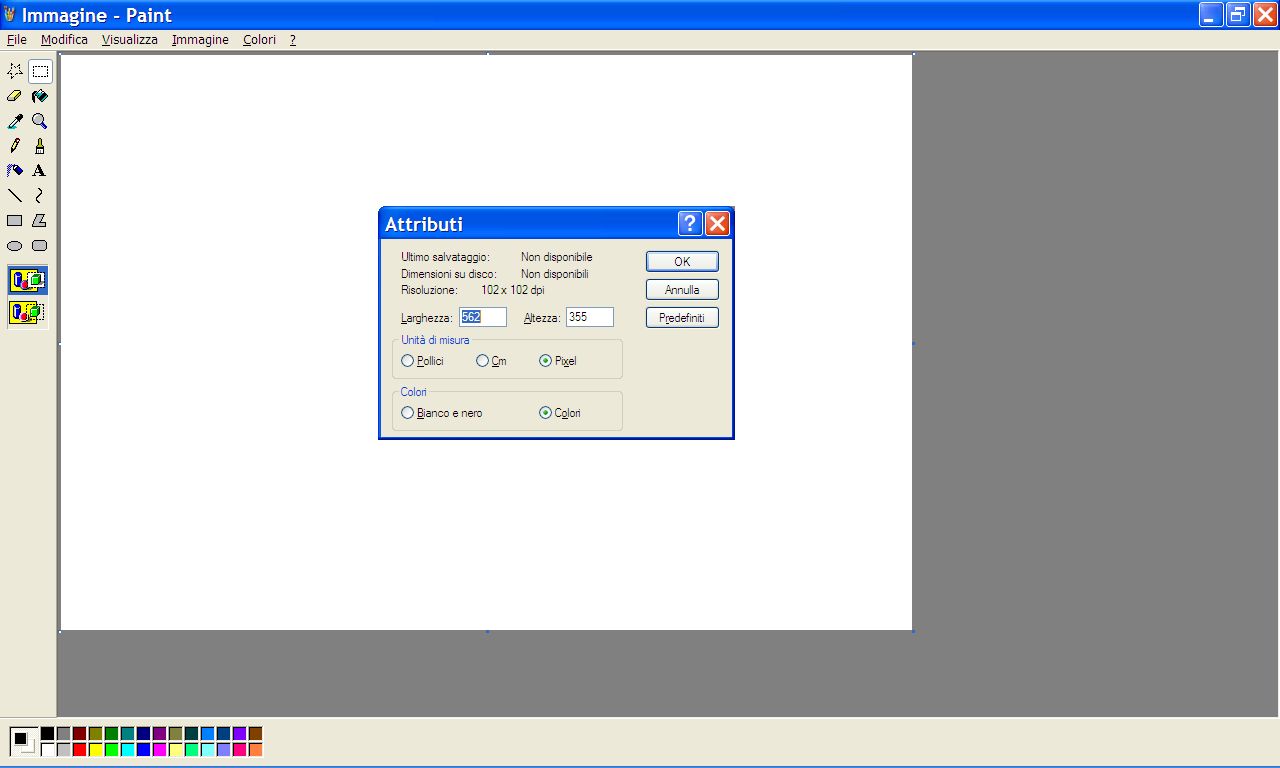Pick the dark gray color swatch
This screenshot has height=768, width=1280.
coord(63,734)
